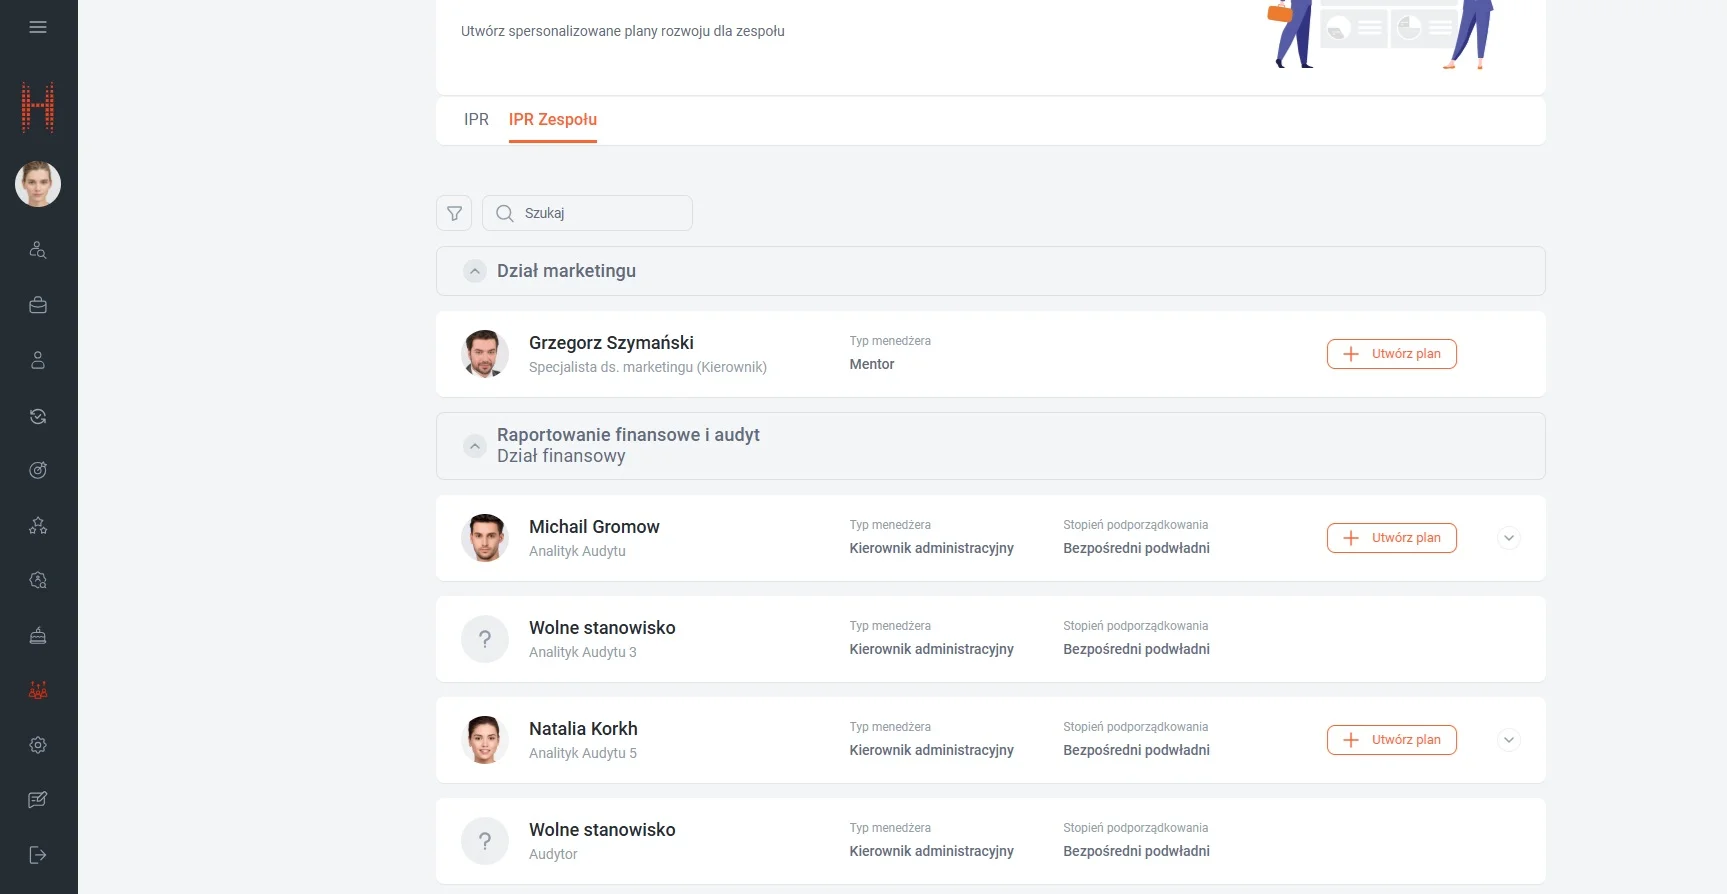Viewport: 1727px width, 894px height.
Task: Click the logout icon in sidebar
Action: click(38, 855)
